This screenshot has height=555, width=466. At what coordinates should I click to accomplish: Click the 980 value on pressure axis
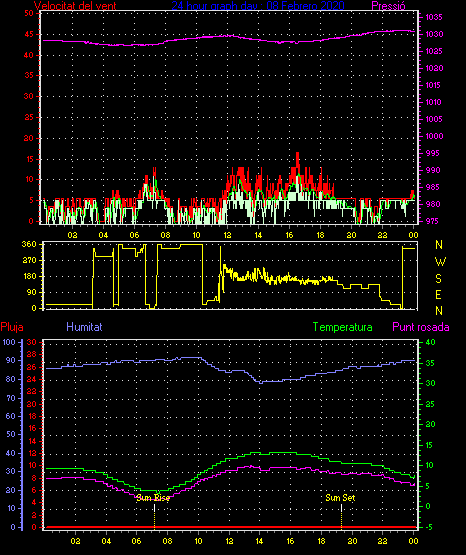pyautogui.click(x=434, y=204)
